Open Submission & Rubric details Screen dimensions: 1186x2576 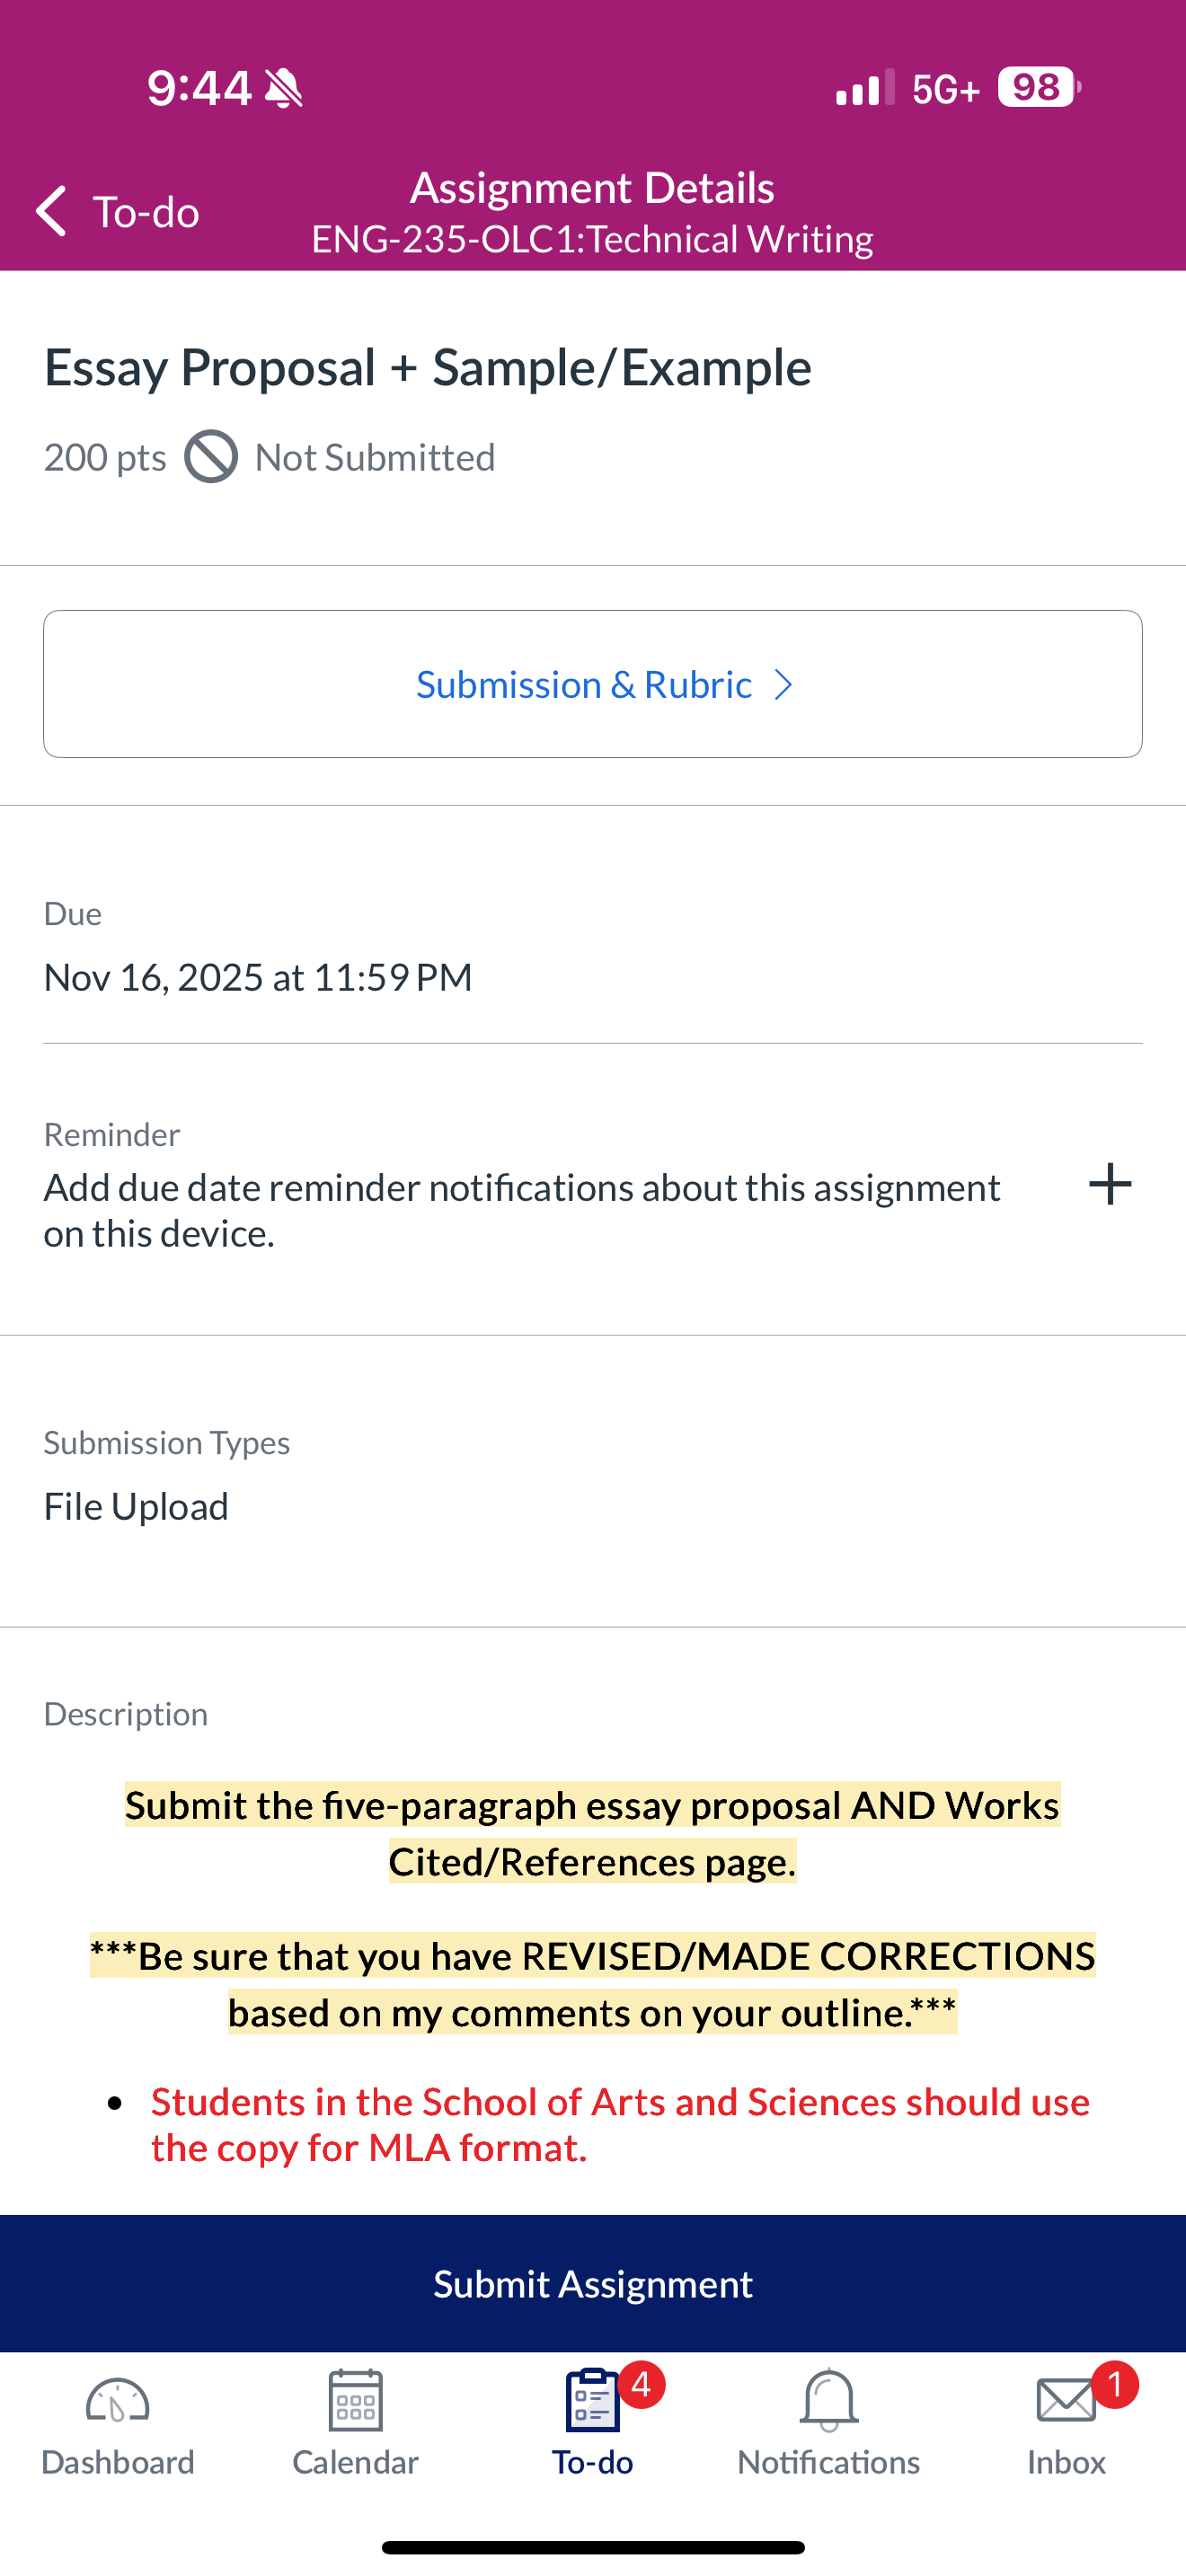[x=593, y=684]
